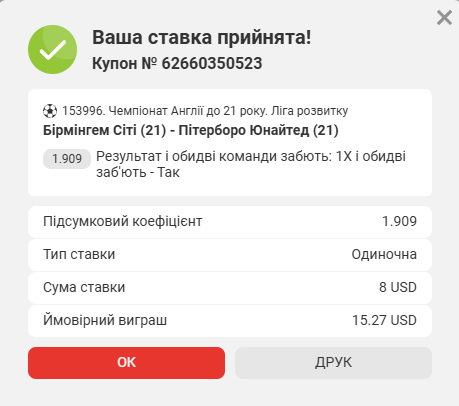
Task: Select the coupon number 62660350523
Action: 212,63
